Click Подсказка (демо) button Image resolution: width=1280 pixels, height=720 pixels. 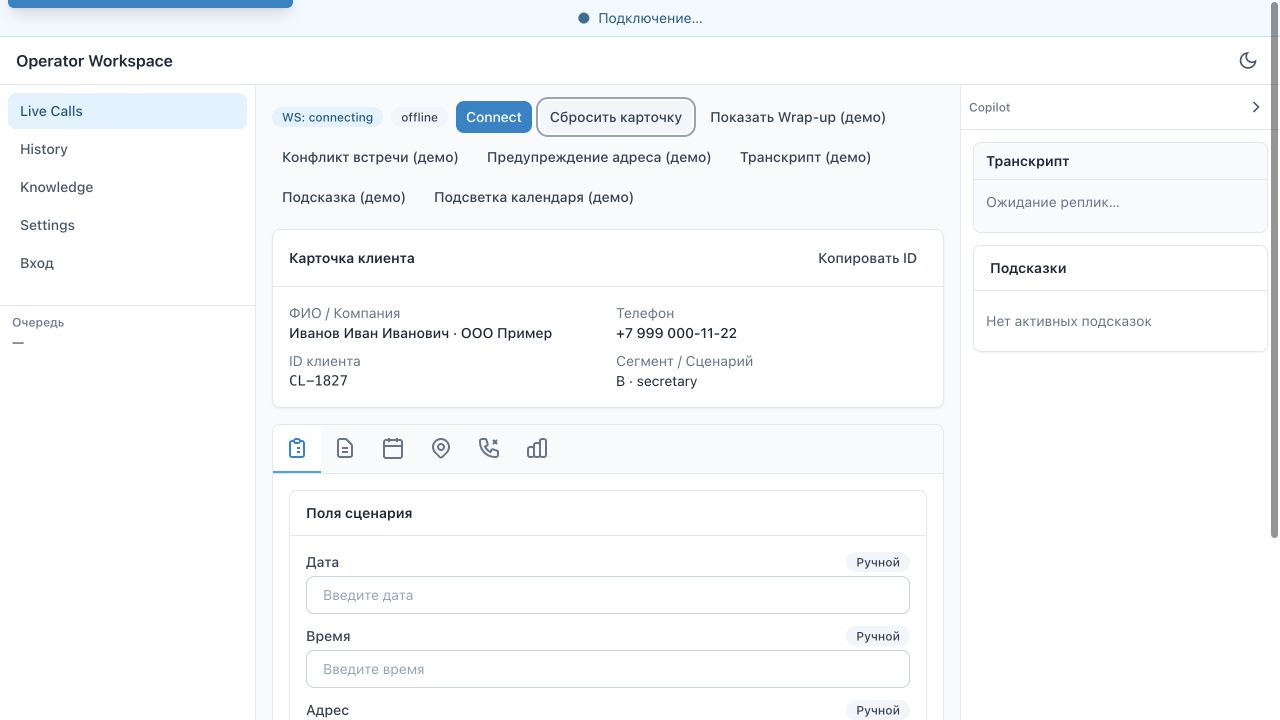(x=344, y=197)
